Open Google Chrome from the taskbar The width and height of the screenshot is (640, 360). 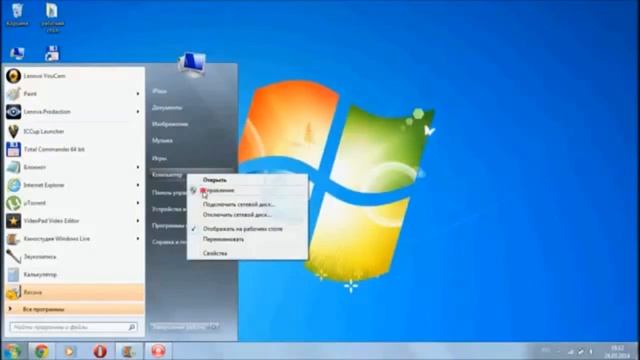pyautogui.click(x=41, y=351)
